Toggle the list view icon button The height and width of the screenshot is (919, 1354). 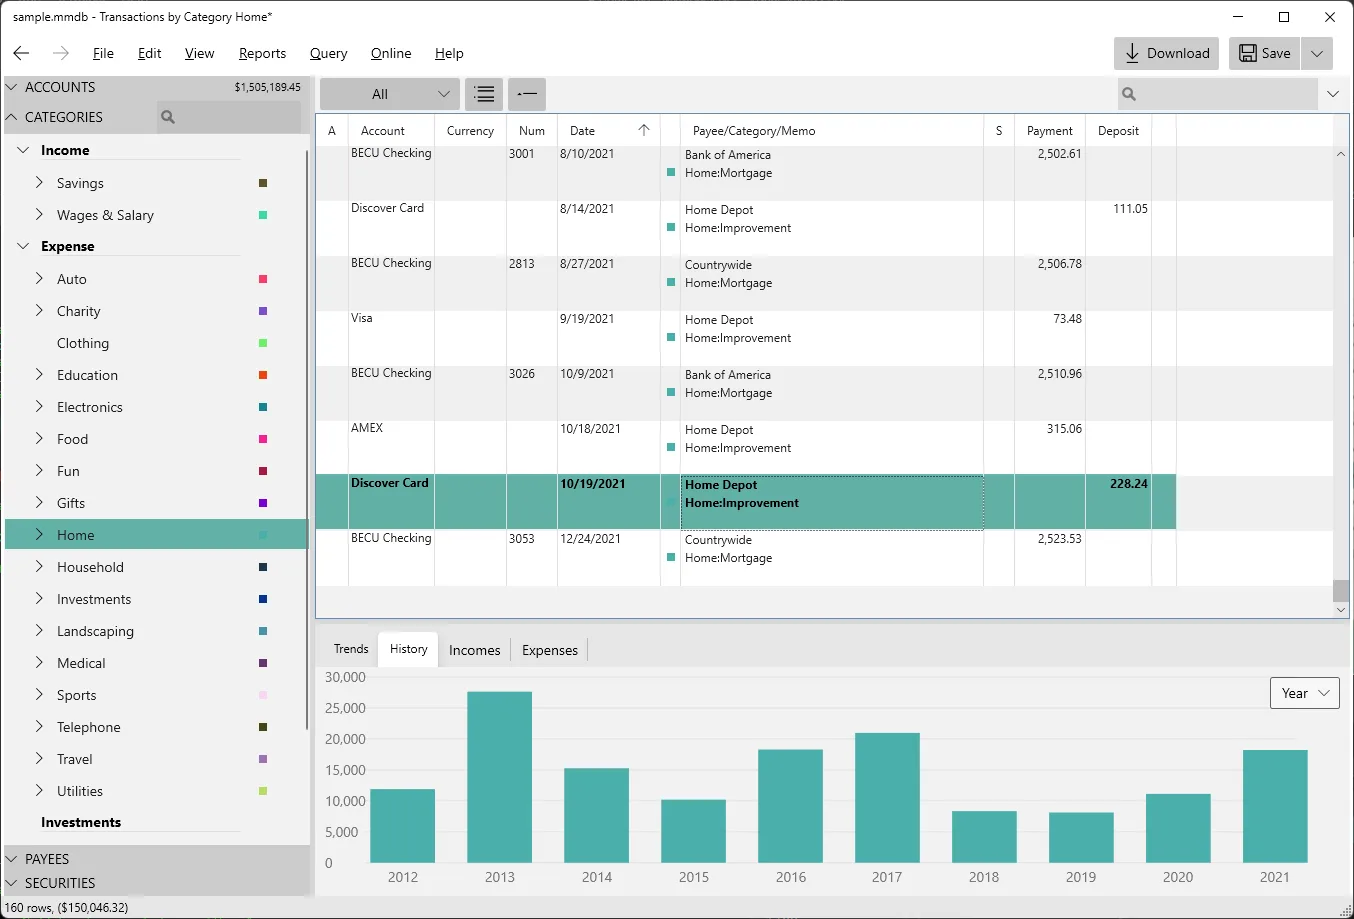coord(484,94)
